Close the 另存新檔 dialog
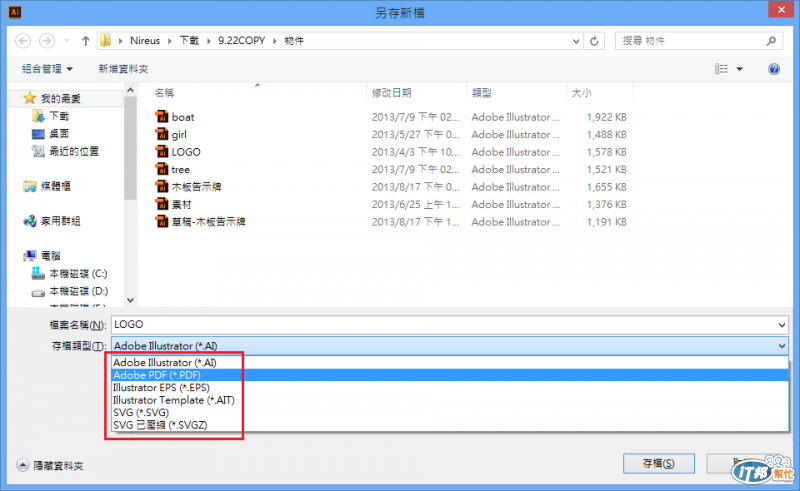The image size is (800, 491). coord(781,10)
